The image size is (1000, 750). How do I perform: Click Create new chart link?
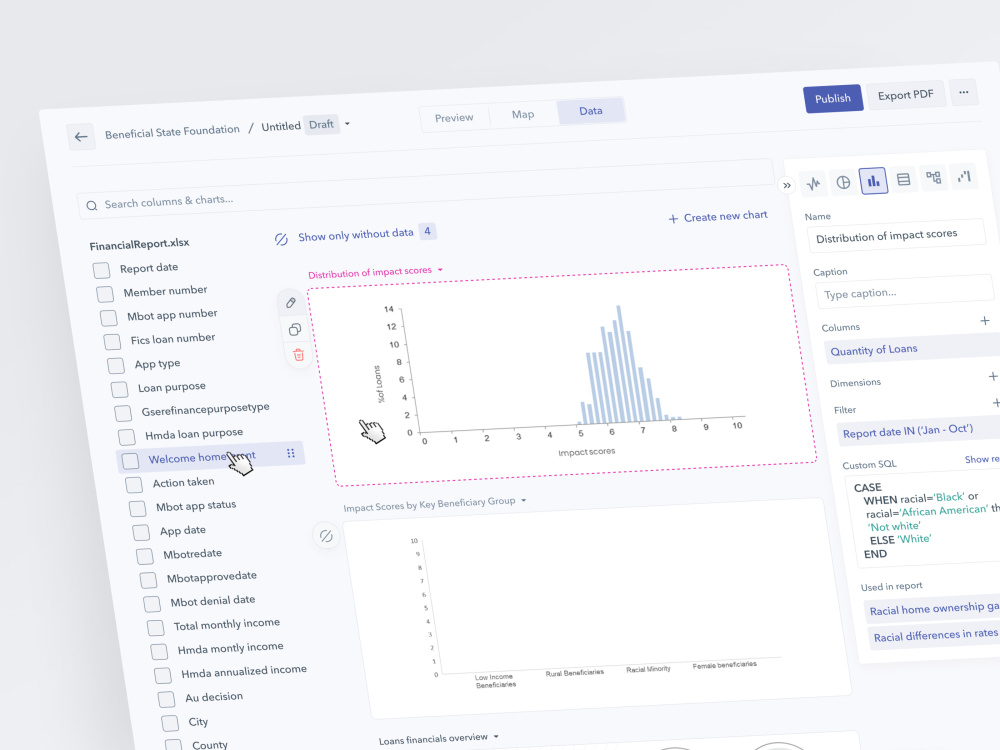[x=717, y=217]
